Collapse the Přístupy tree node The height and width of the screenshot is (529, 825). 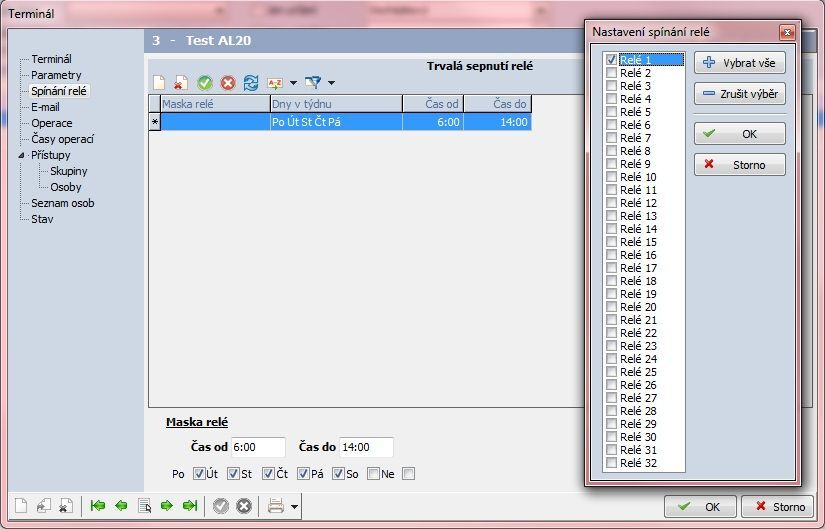pos(22,155)
